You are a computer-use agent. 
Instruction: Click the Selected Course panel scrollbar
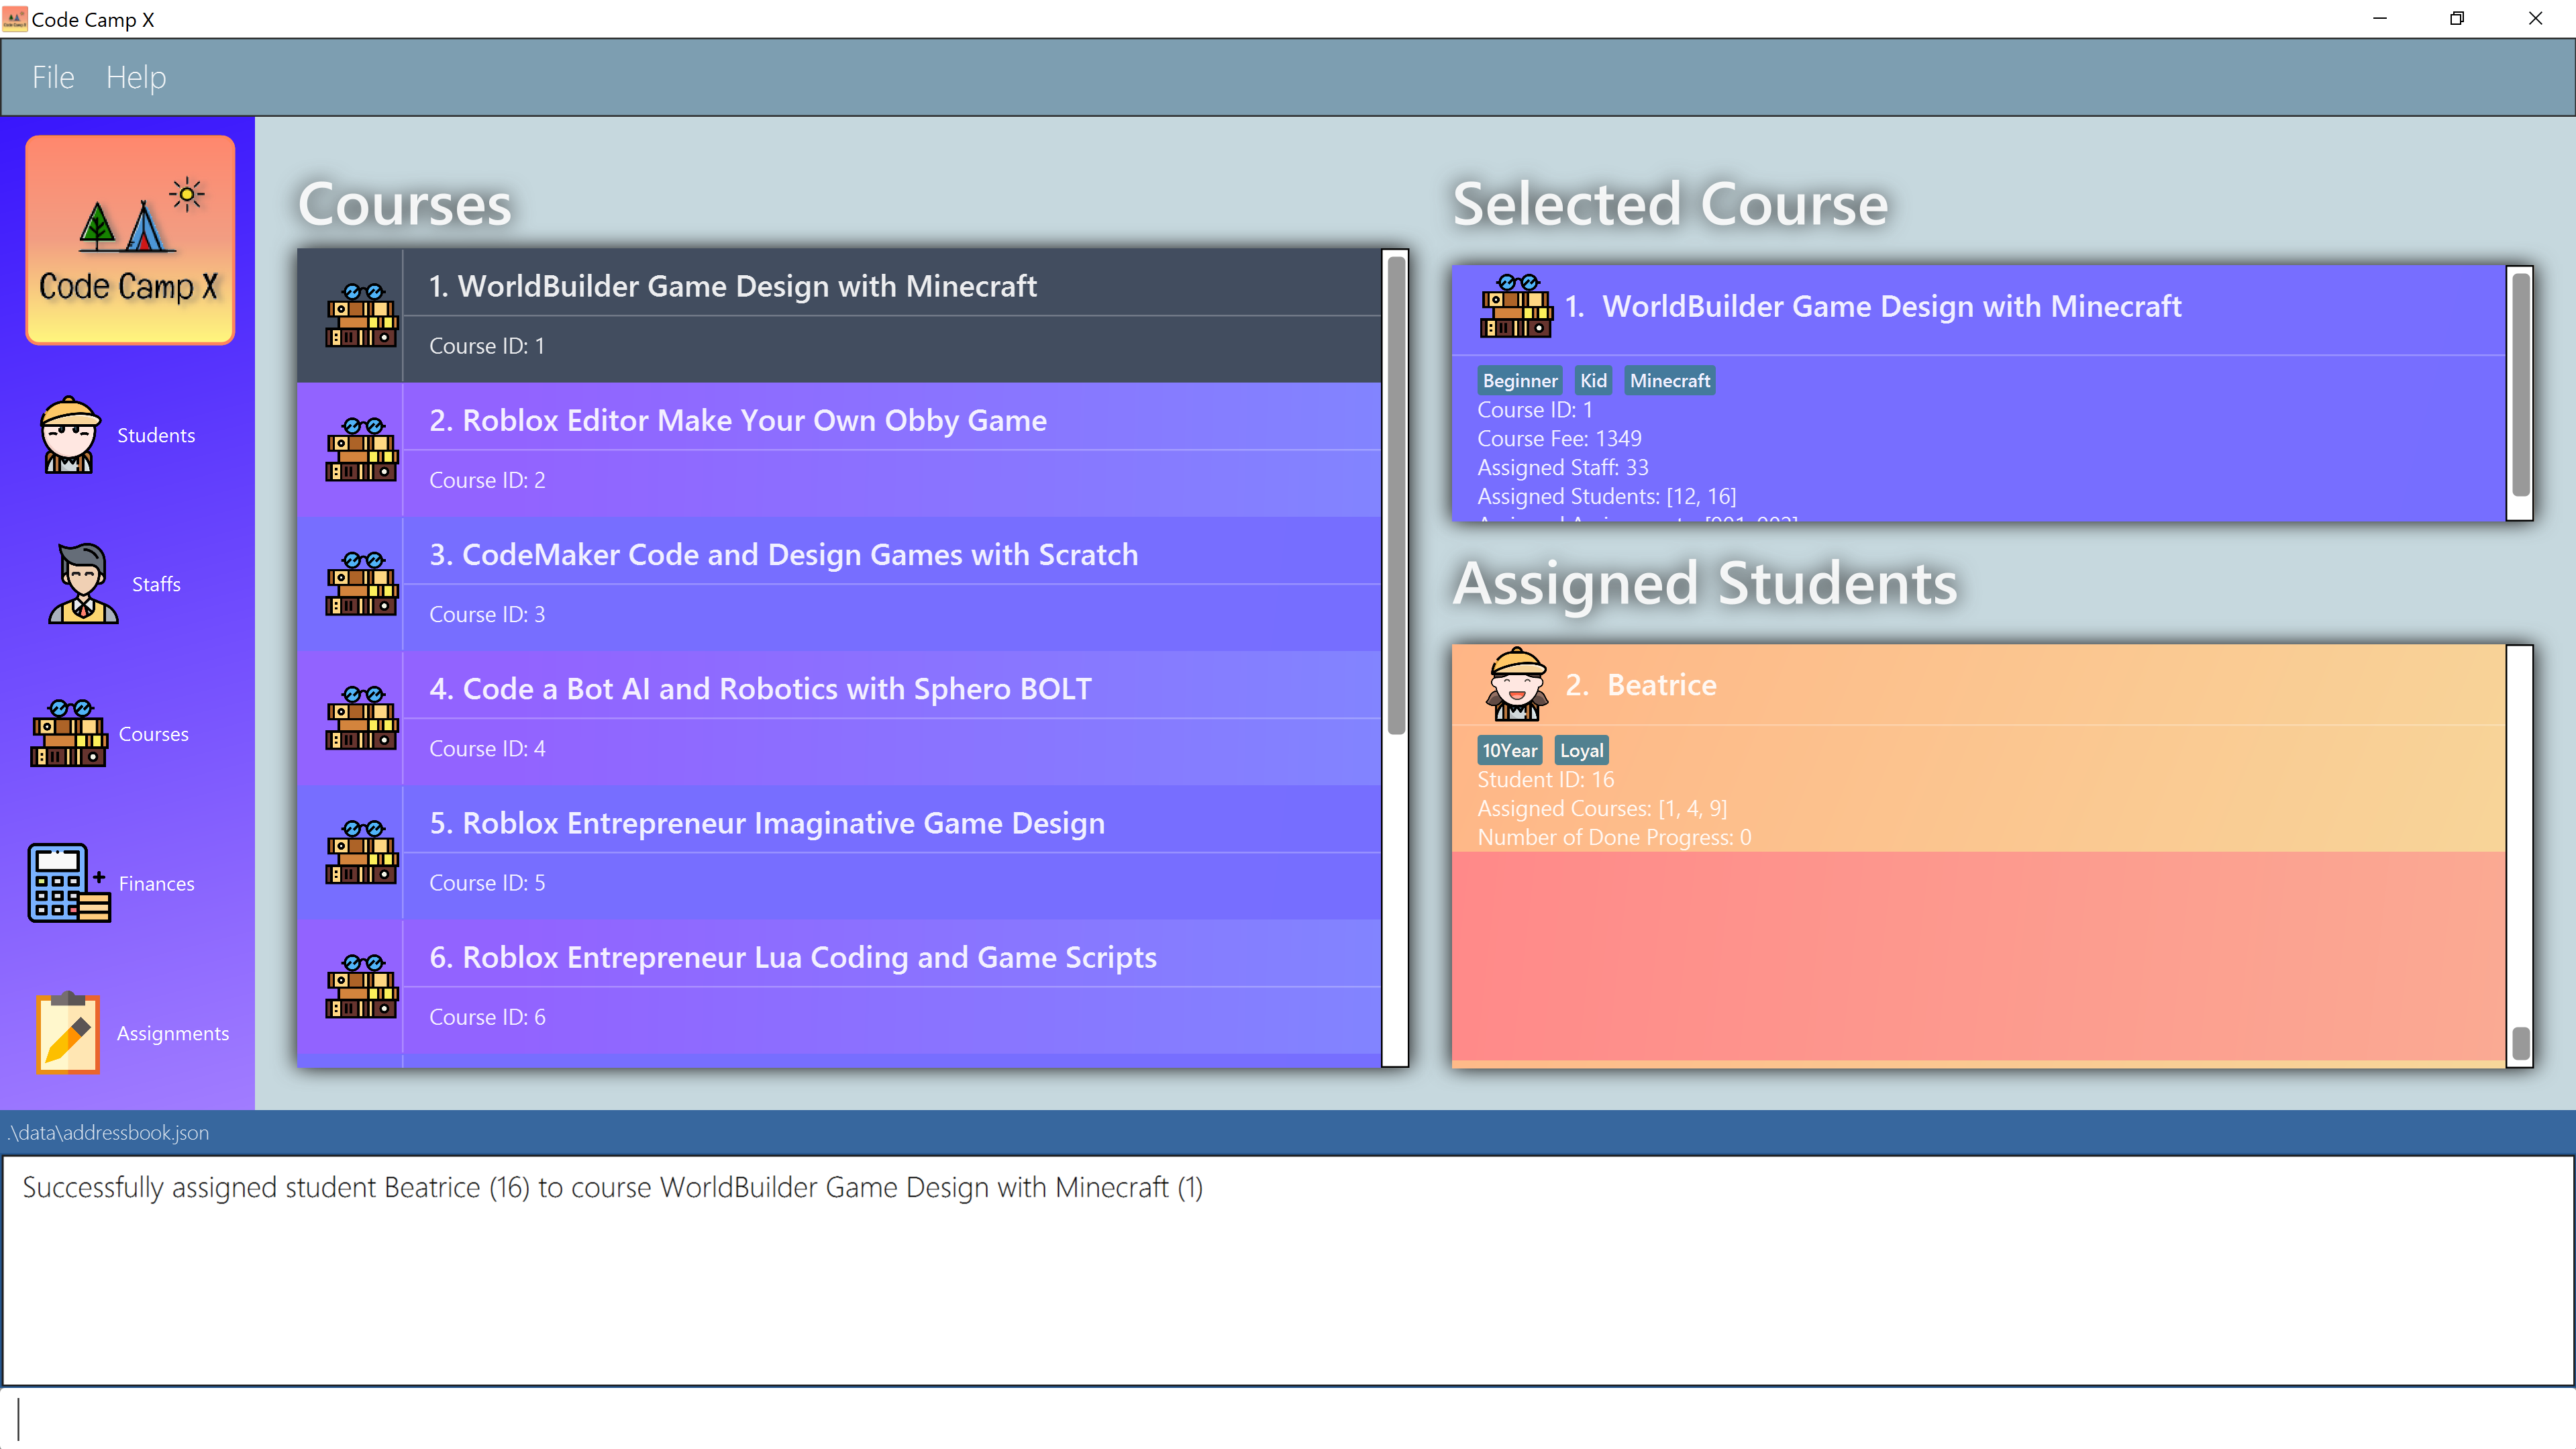tap(2520, 385)
